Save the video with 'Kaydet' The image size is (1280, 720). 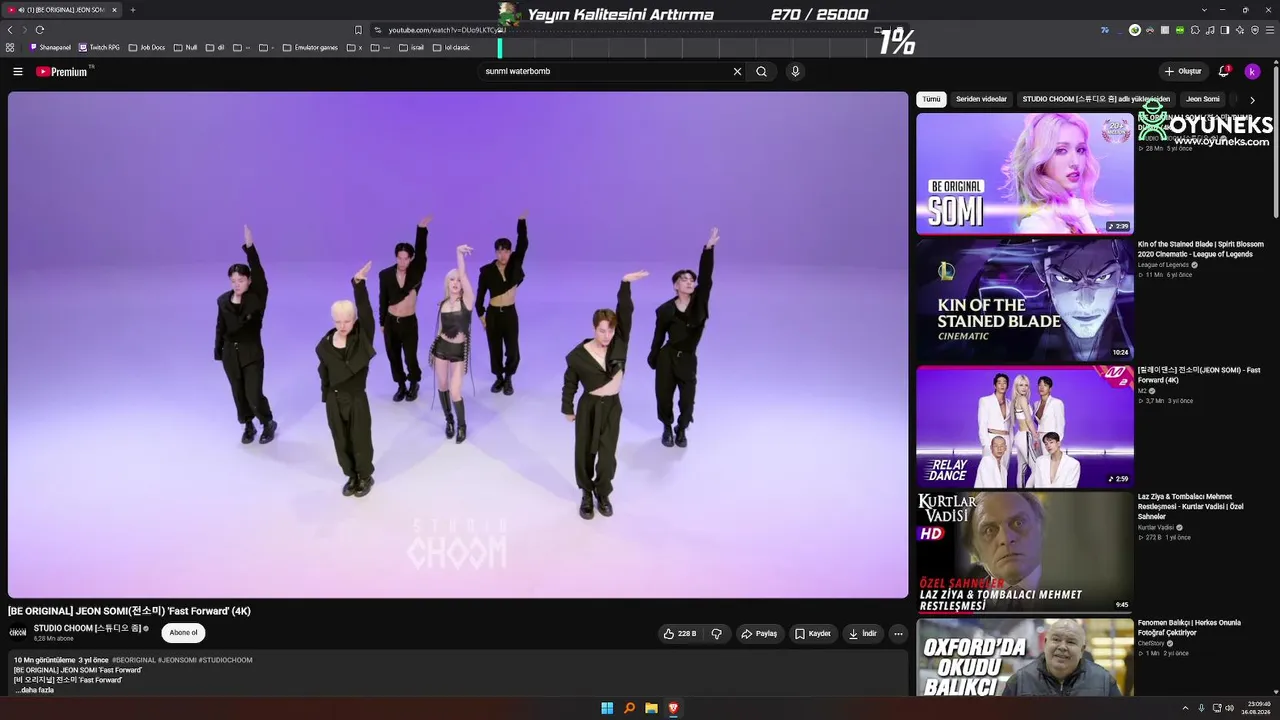click(x=813, y=634)
